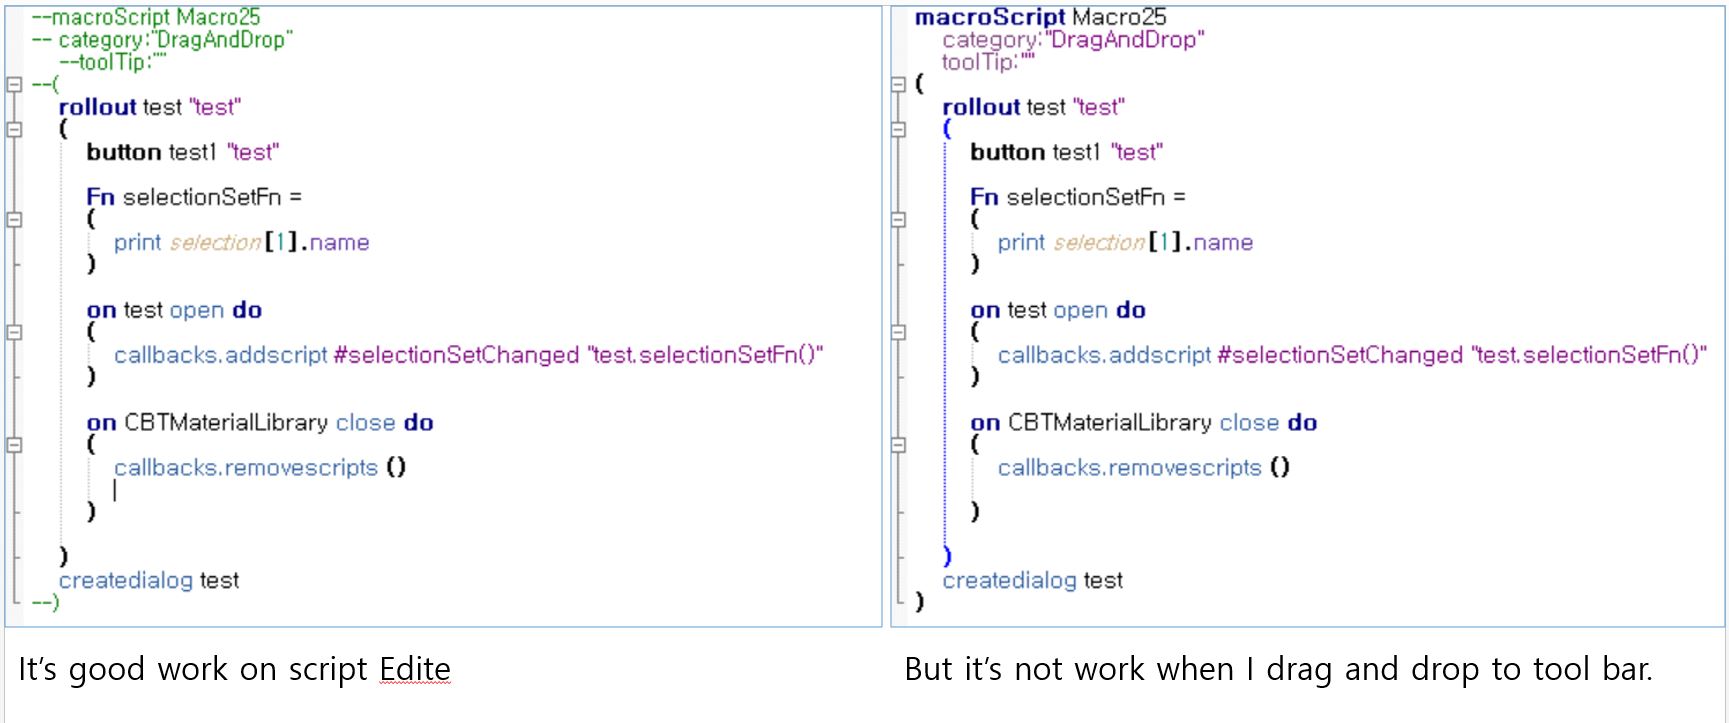
Task: Click "button test1" line in the right editor
Action: coord(1066,152)
